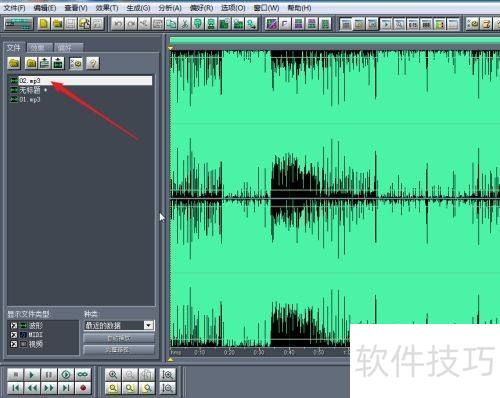
Task: Toggle the 视频 file type checkbox
Action: pyautogui.click(x=14, y=344)
